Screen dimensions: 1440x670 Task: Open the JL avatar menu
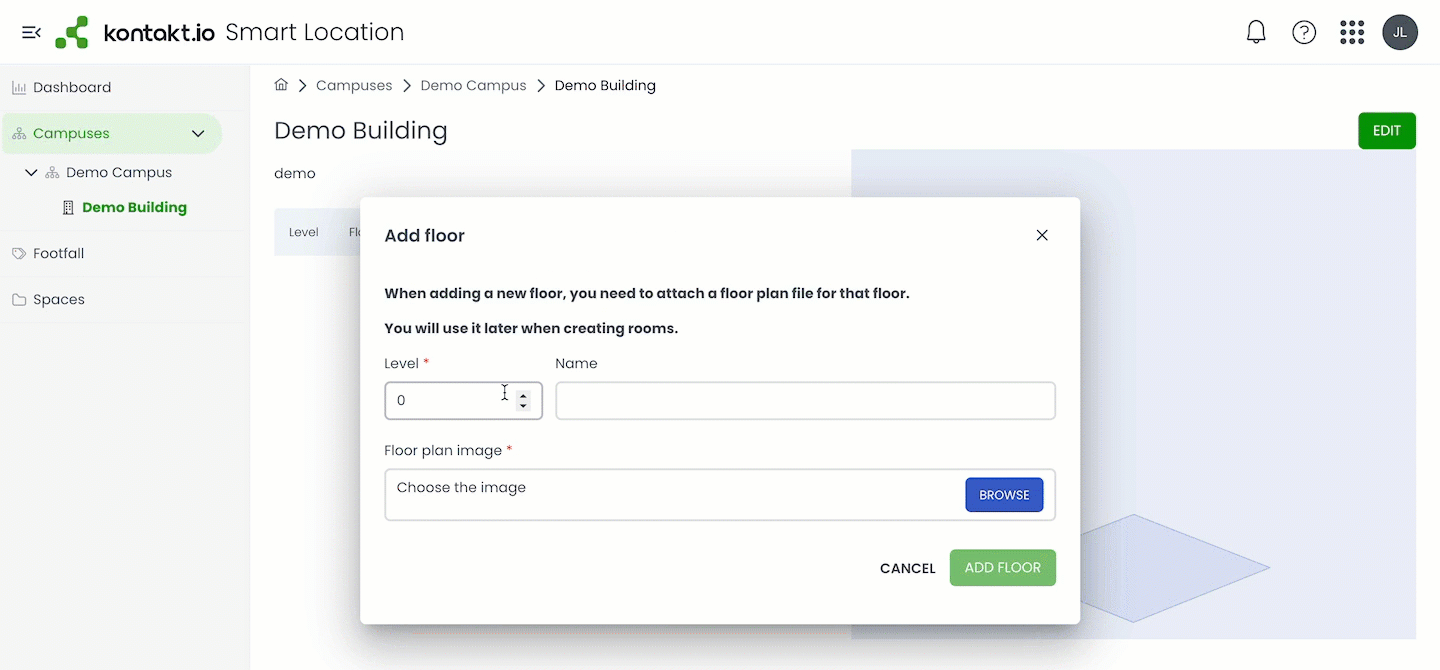click(1400, 31)
